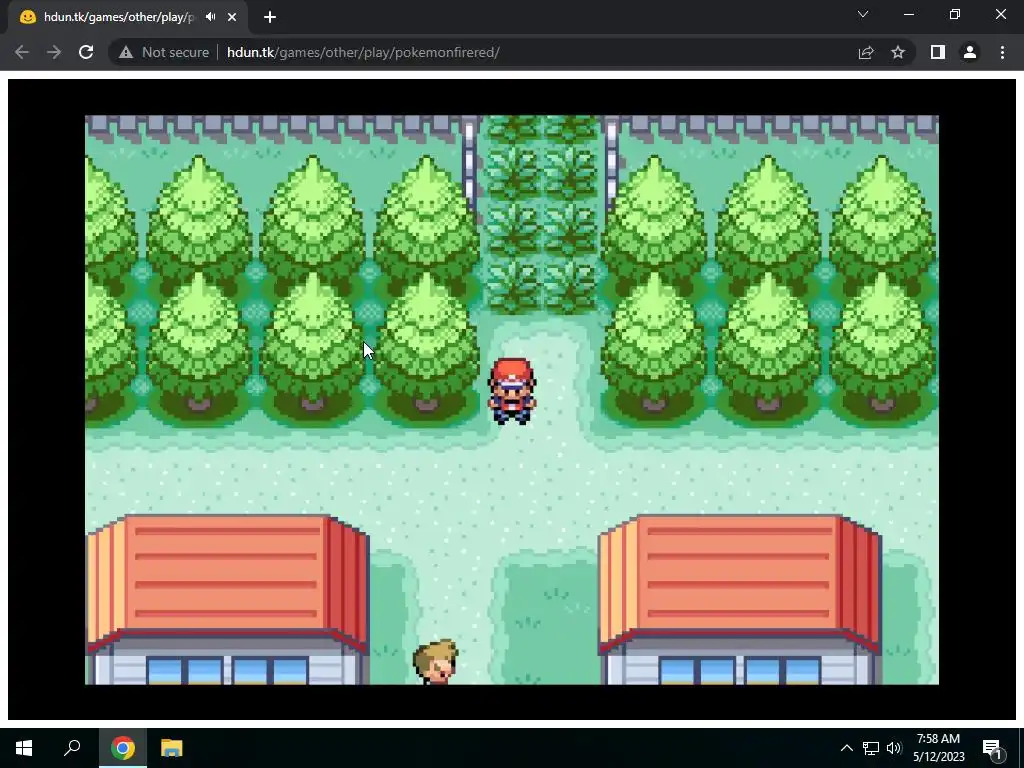
Task: Open the Windows Start menu
Action: 24,748
